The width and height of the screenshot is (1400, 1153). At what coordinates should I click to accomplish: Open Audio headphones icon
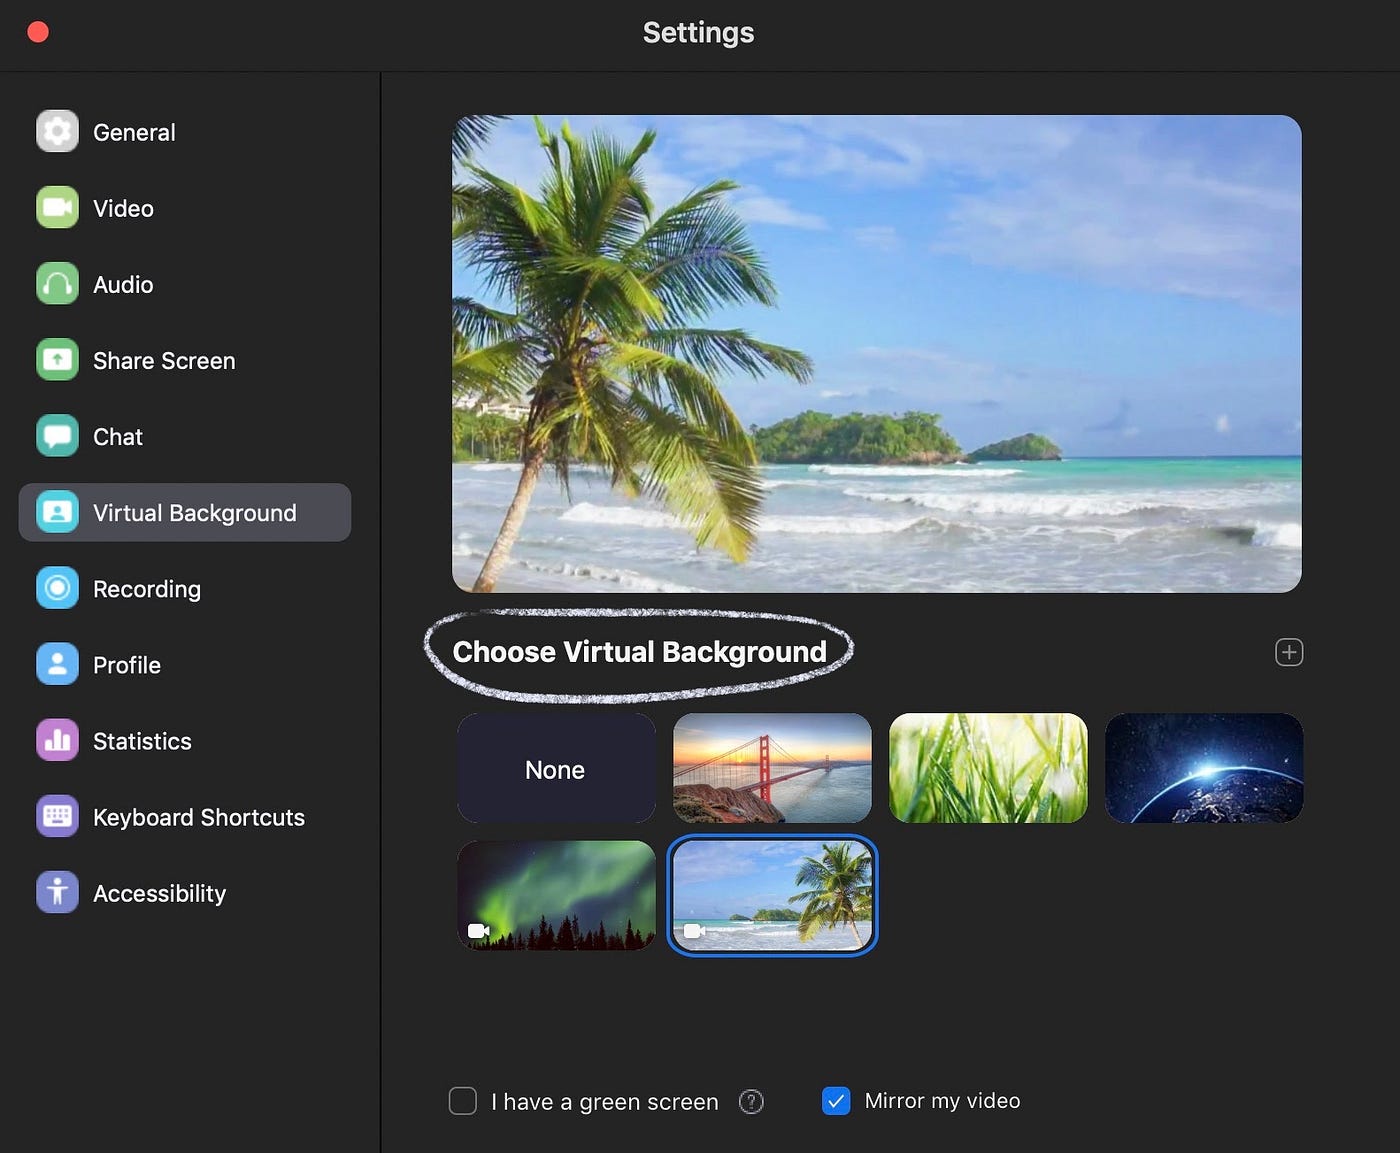[57, 283]
